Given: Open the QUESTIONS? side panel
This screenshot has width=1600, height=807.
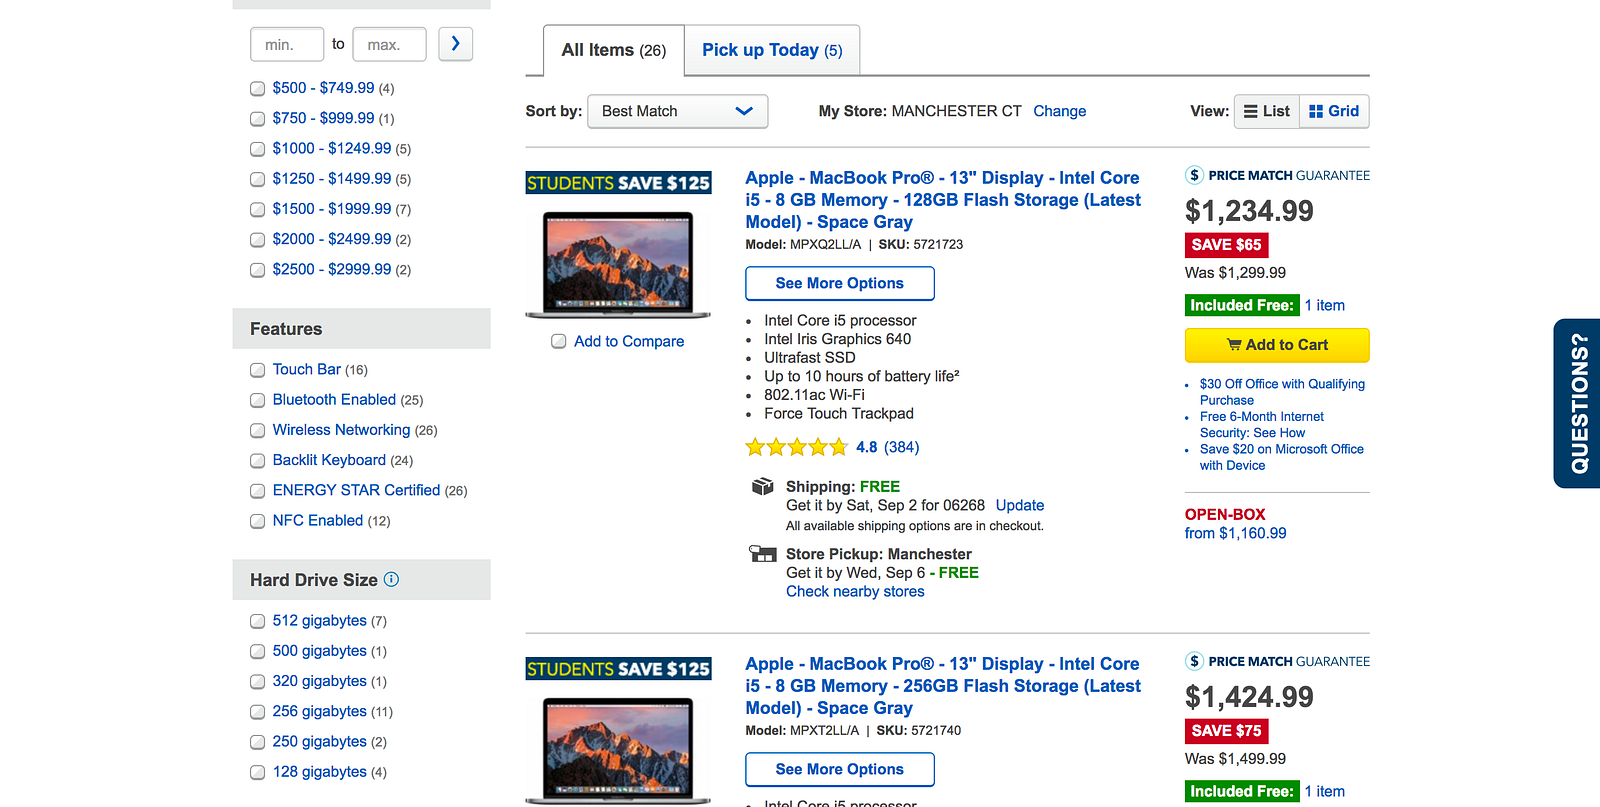Looking at the screenshot, I should (1578, 403).
